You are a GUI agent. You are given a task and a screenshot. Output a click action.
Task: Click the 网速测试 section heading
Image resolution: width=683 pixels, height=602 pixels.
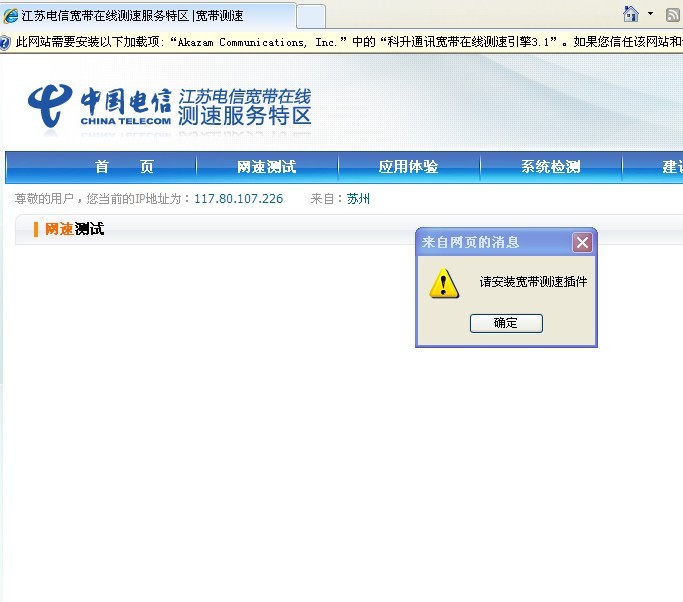click(74, 229)
